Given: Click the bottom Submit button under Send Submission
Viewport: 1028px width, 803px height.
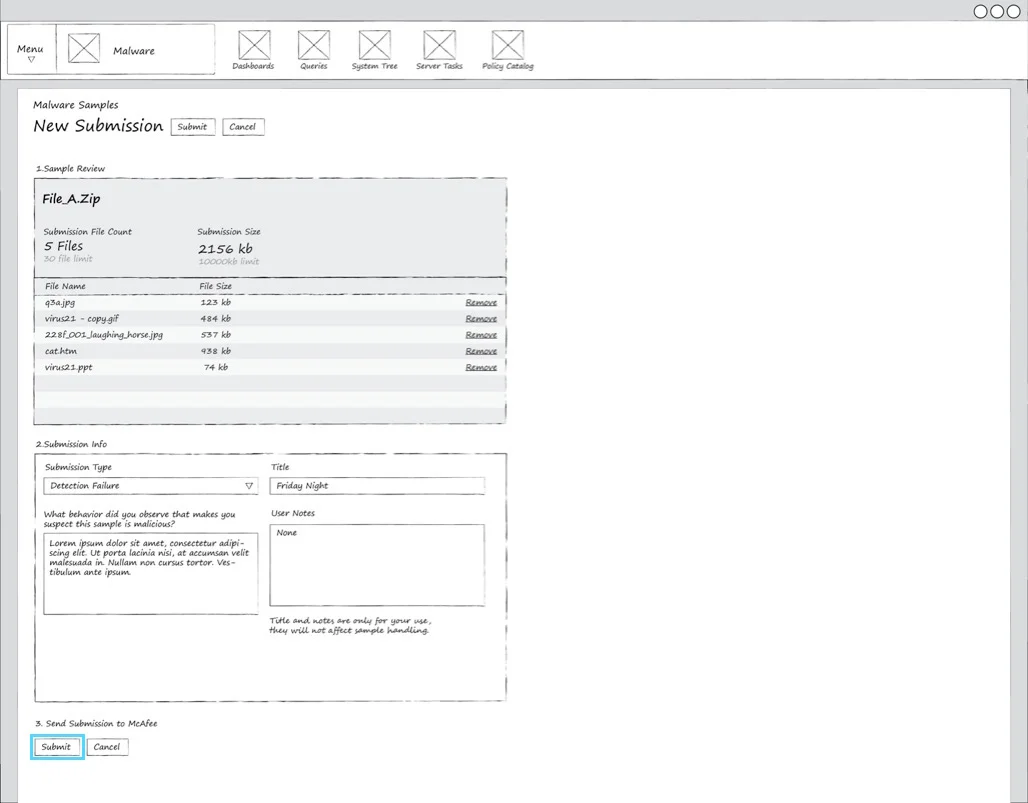Looking at the screenshot, I should (57, 747).
